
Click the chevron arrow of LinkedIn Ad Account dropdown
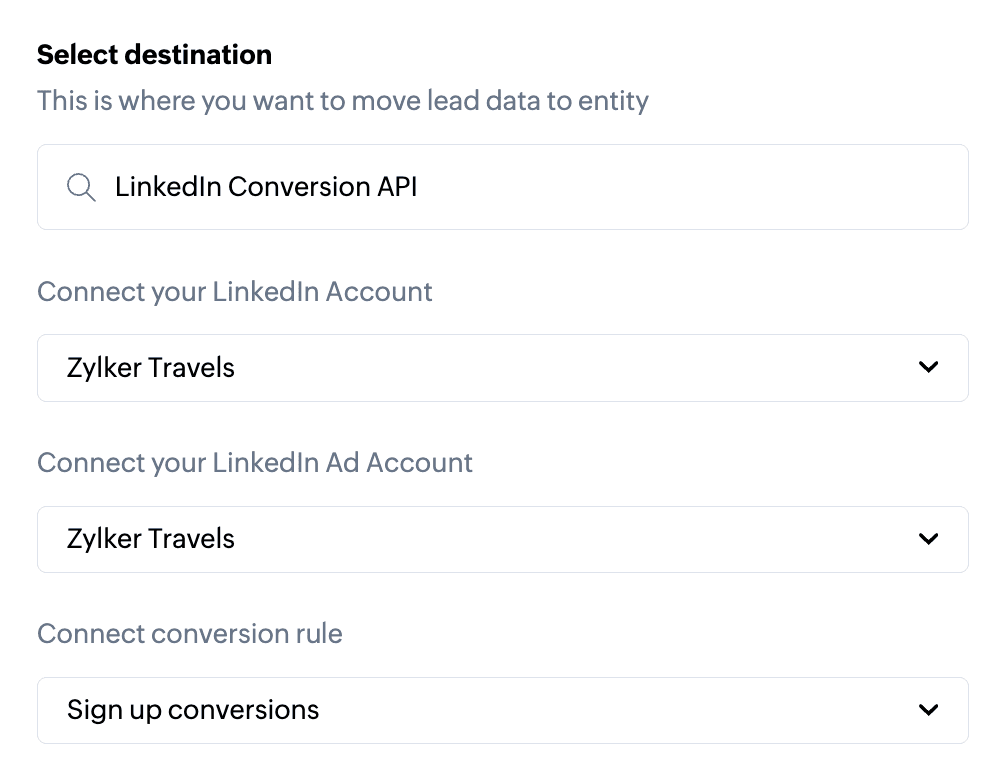(928, 539)
